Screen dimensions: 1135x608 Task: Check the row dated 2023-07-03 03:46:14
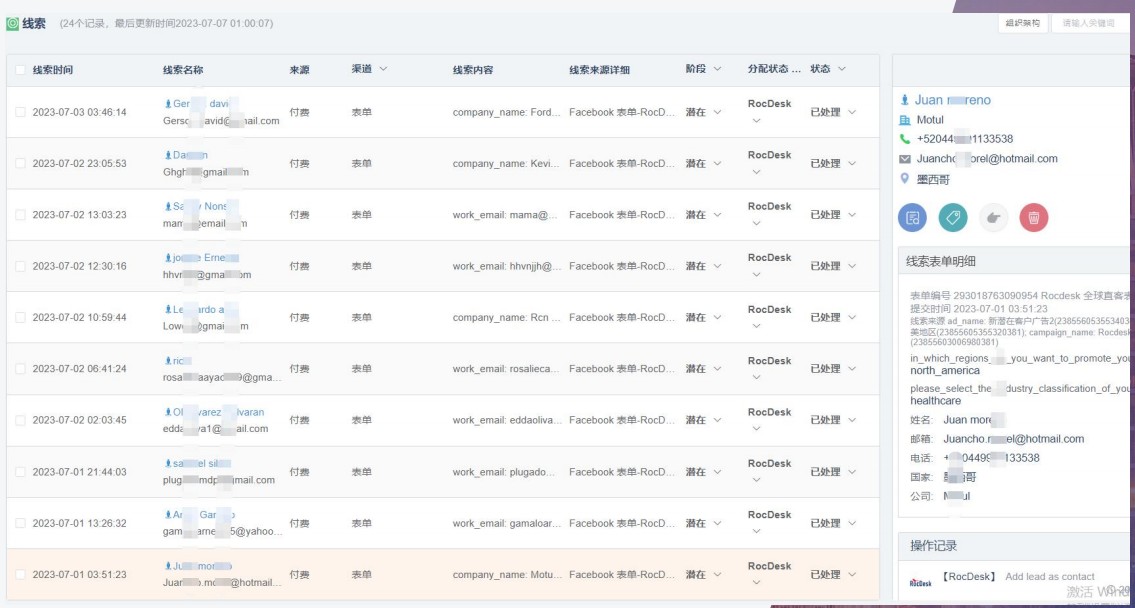20,112
